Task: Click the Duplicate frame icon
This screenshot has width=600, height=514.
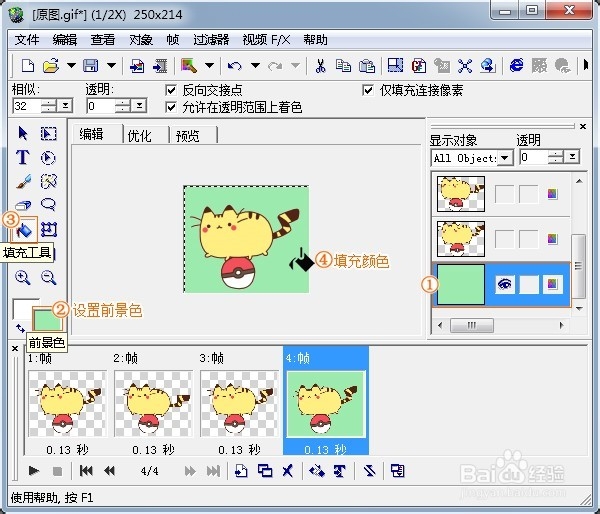Action: click(265, 471)
